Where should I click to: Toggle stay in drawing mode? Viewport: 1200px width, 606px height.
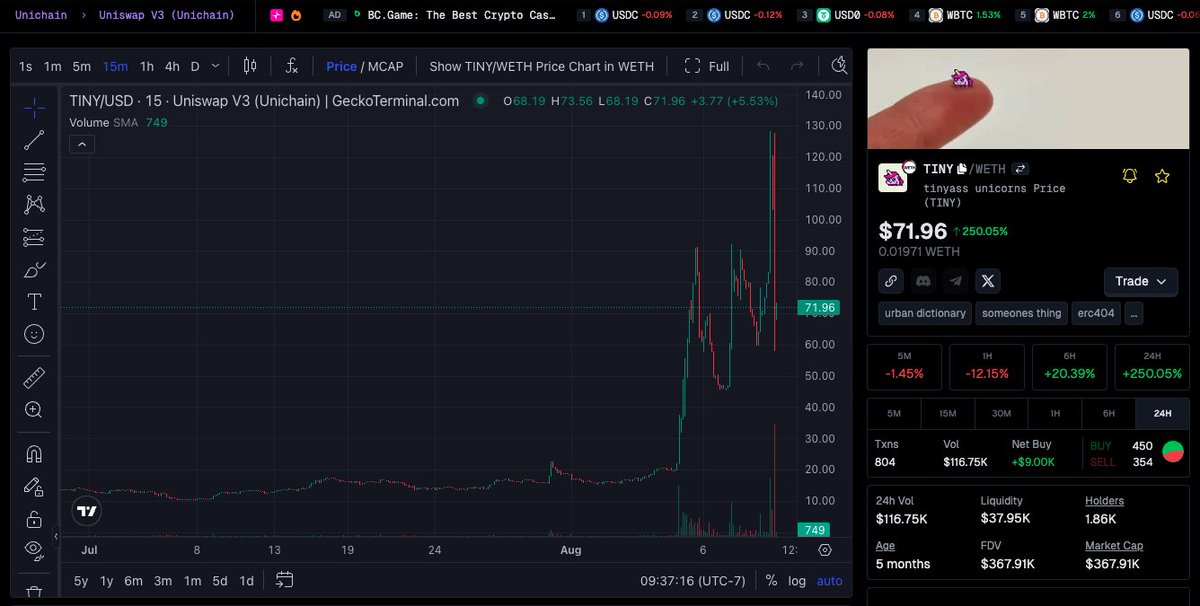(x=34, y=486)
